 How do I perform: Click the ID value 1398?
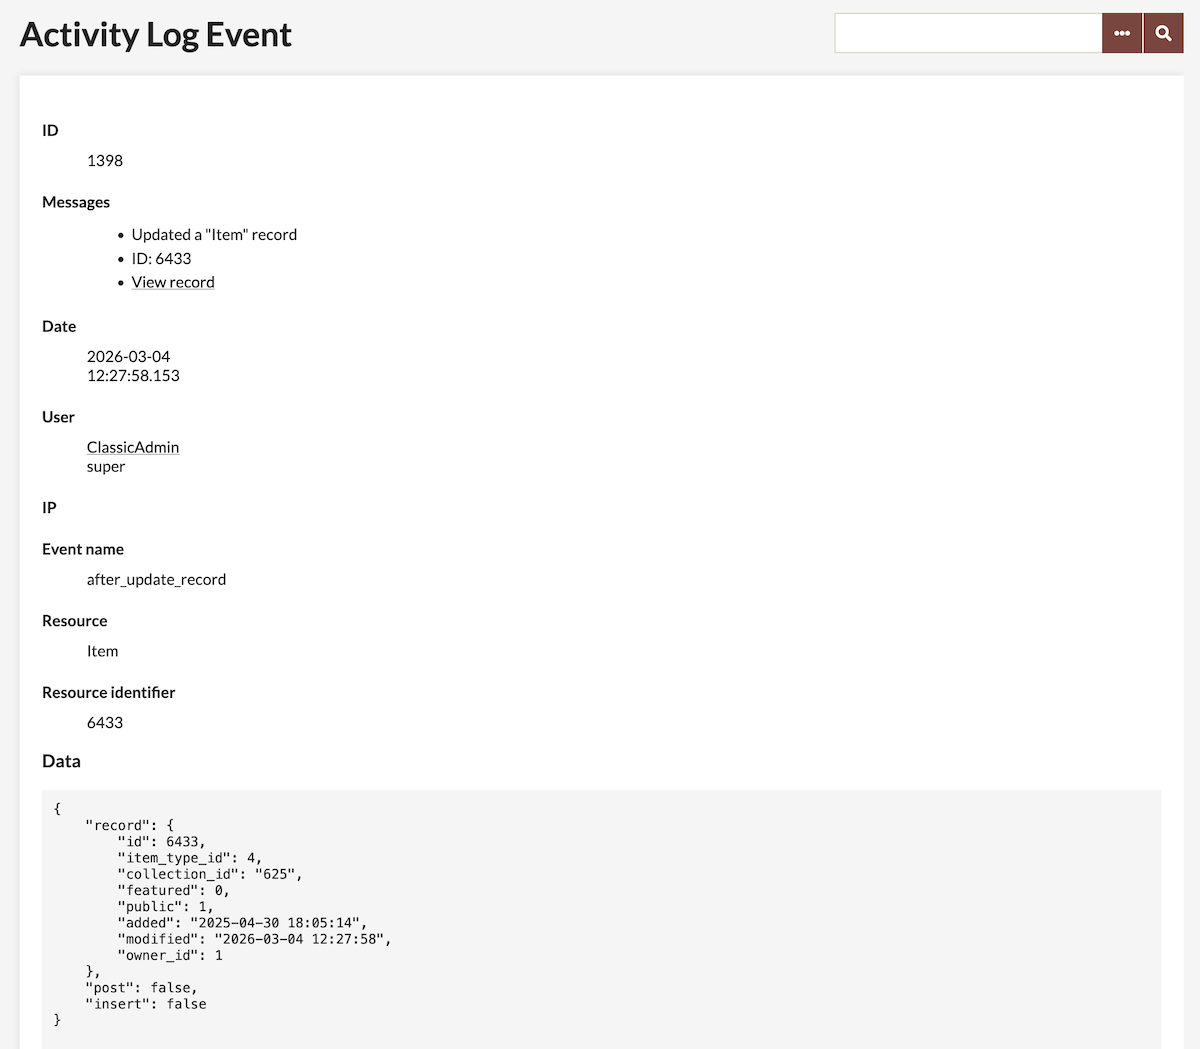tap(104, 160)
